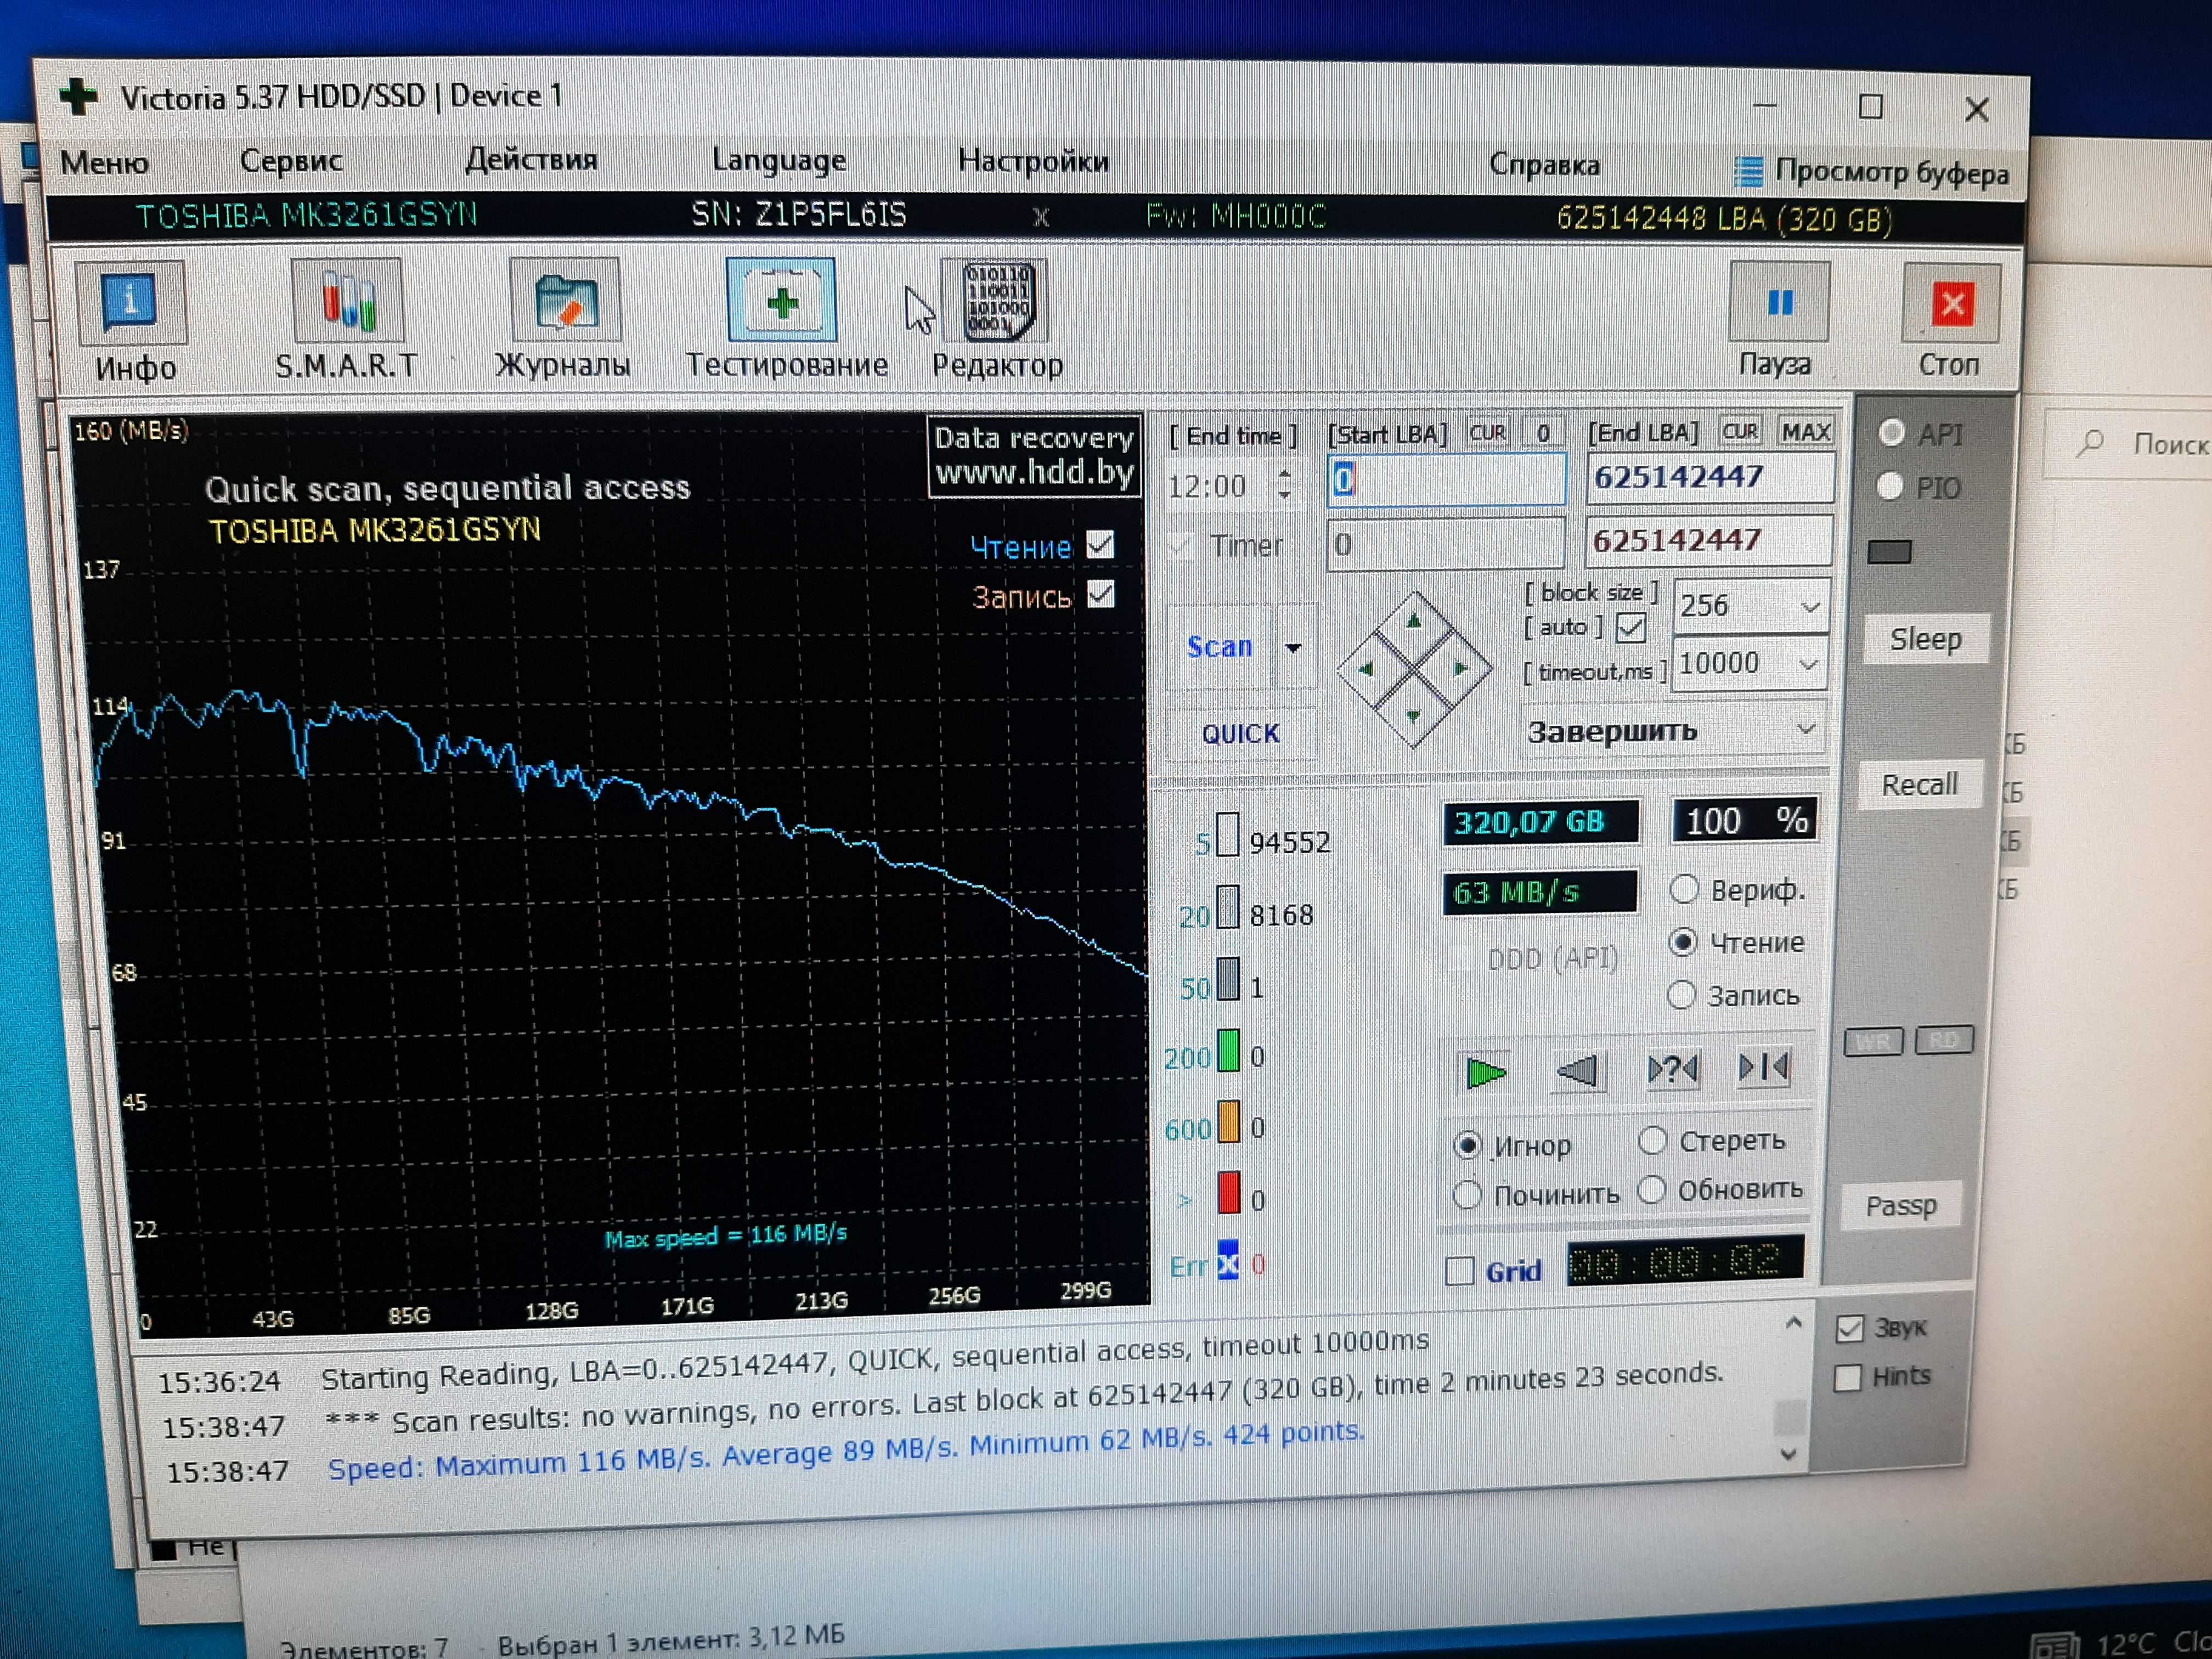Click the red Стоп stop icon
Viewport: 2212px width, 1659px height.
pos(1951,304)
